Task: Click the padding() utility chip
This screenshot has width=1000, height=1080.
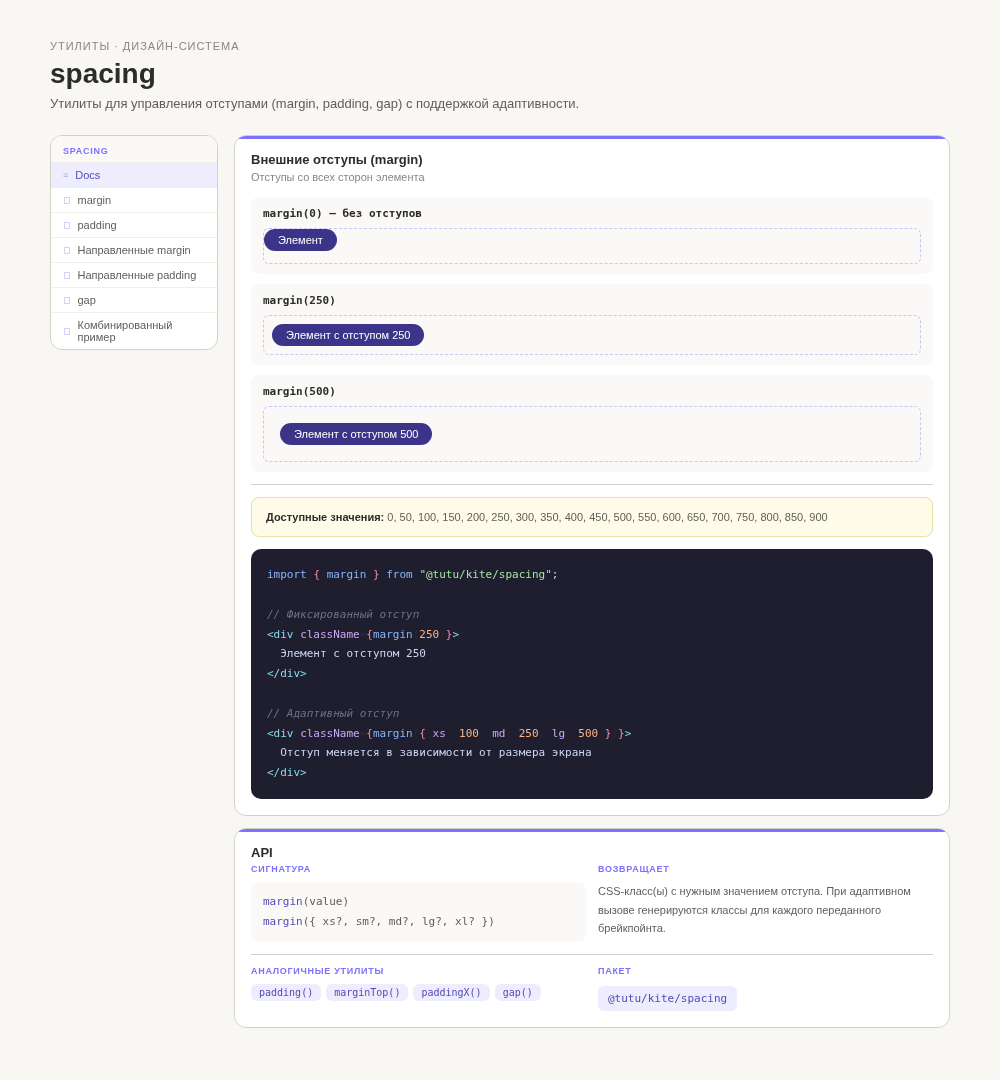Action: tap(286, 993)
